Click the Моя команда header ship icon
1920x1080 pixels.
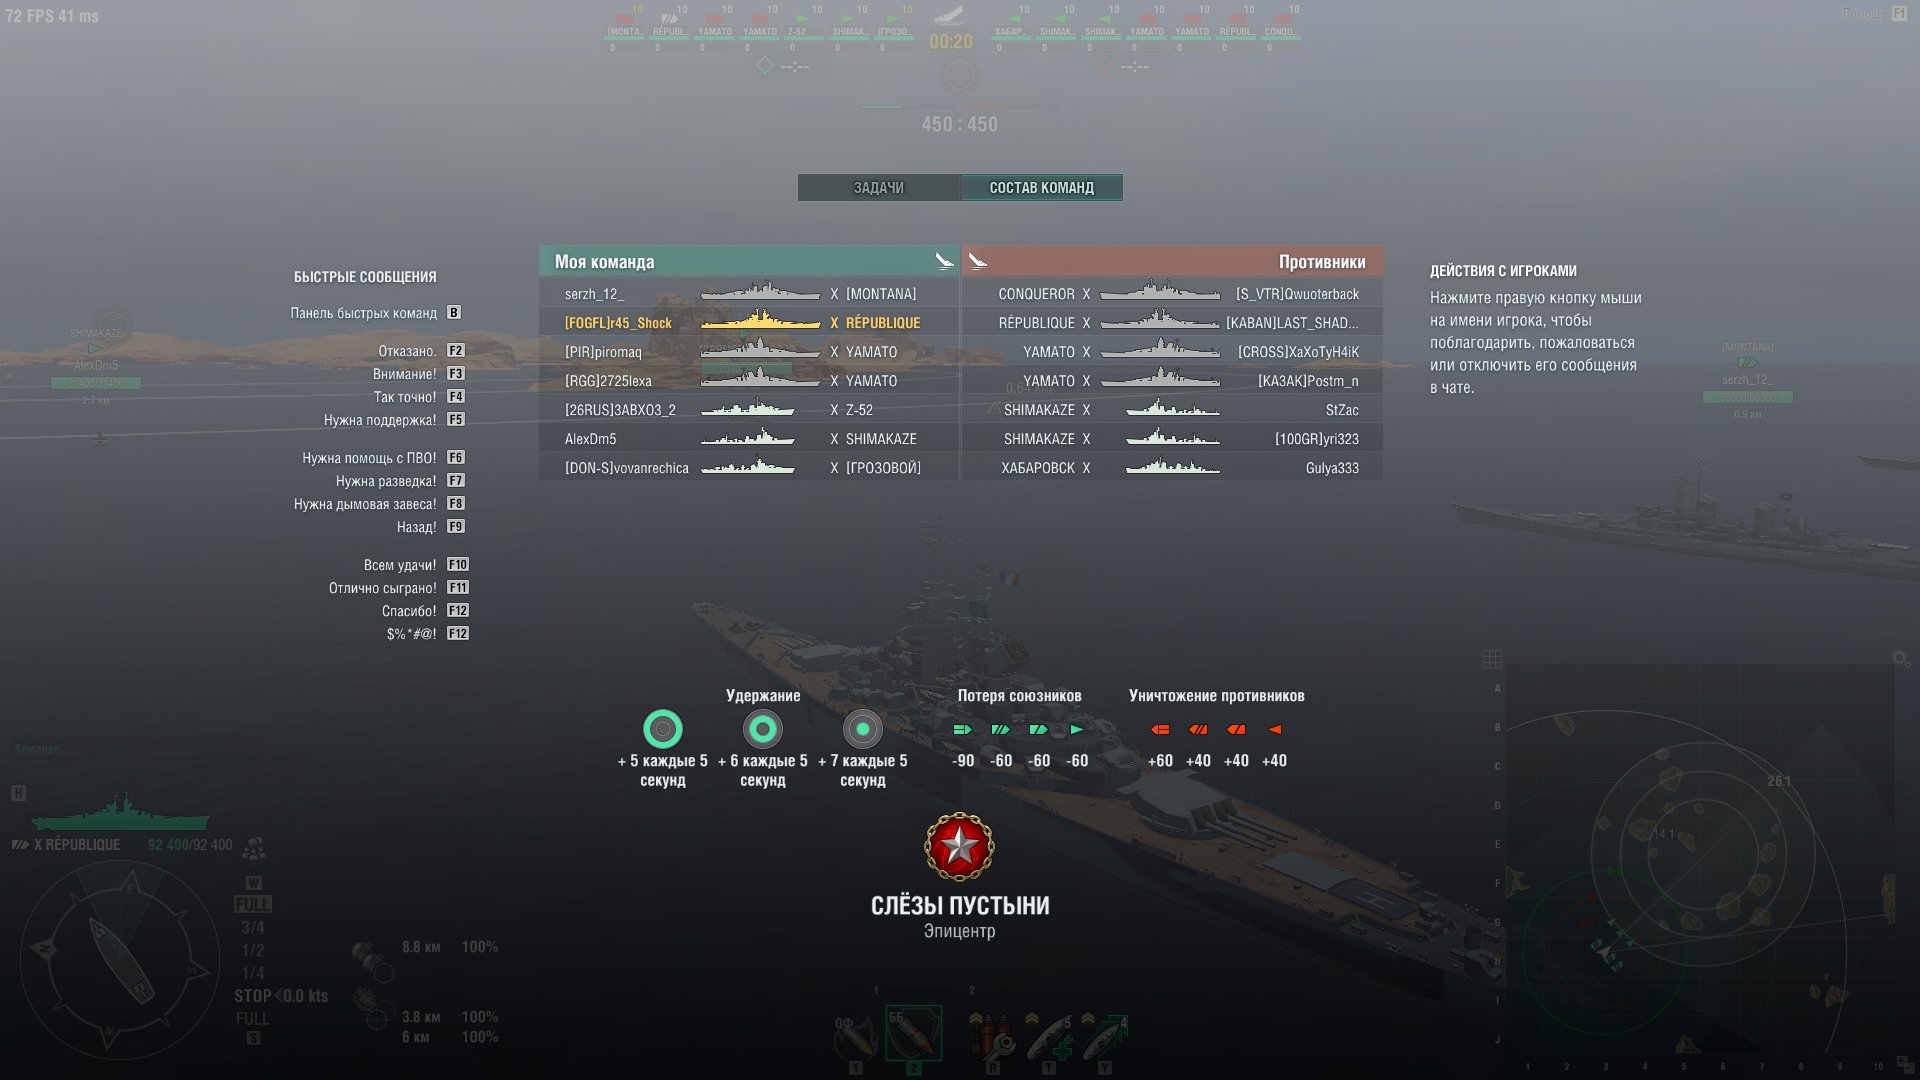(x=943, y=261)
